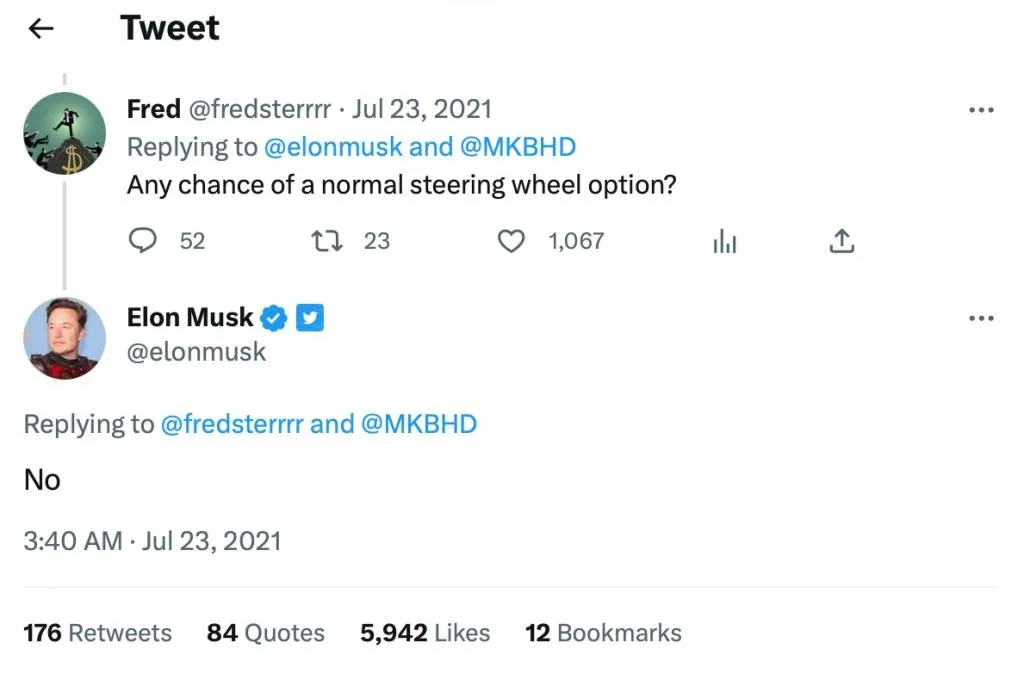Click the back arrow to return

pyautogui.click(x=40, y=28)
